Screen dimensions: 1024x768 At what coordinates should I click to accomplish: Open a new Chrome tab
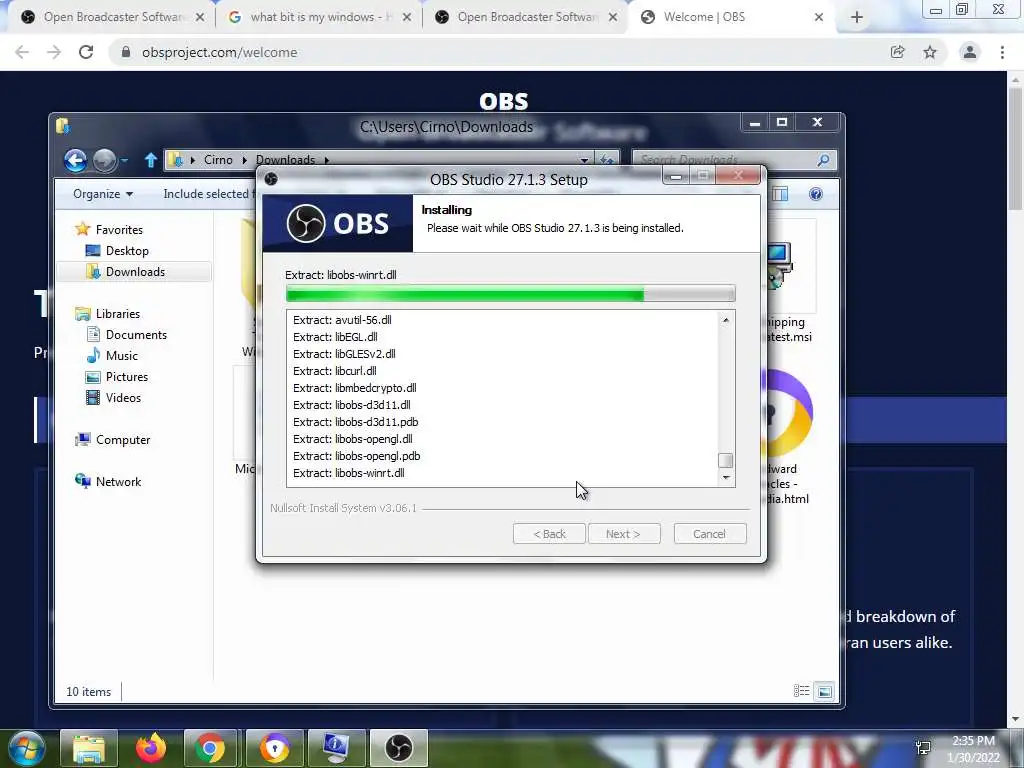pos(857,18)
